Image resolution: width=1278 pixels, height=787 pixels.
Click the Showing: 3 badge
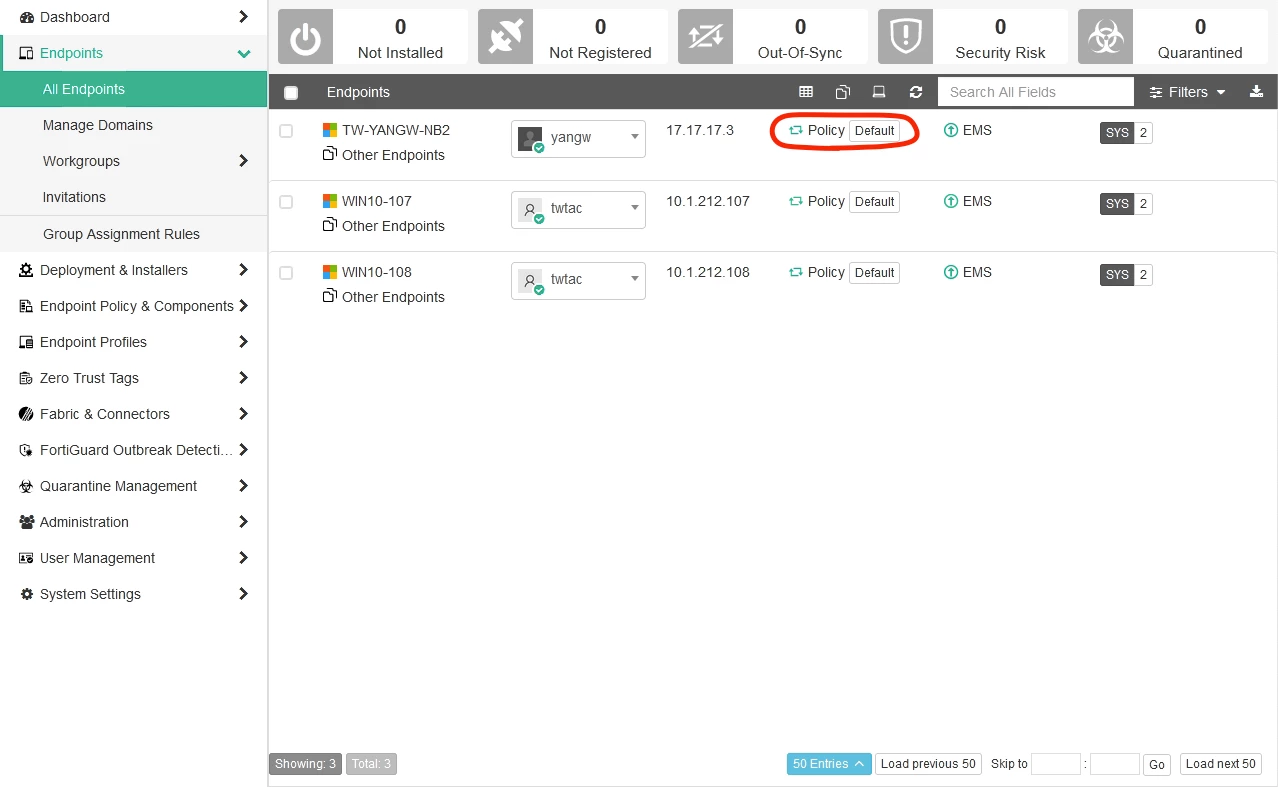pos(306,764)
